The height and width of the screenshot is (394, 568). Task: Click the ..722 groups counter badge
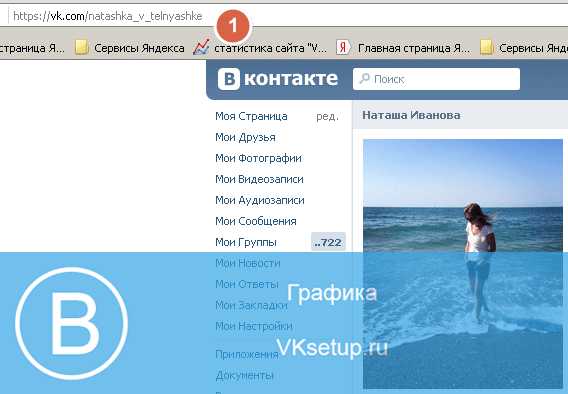pos(328,242)
